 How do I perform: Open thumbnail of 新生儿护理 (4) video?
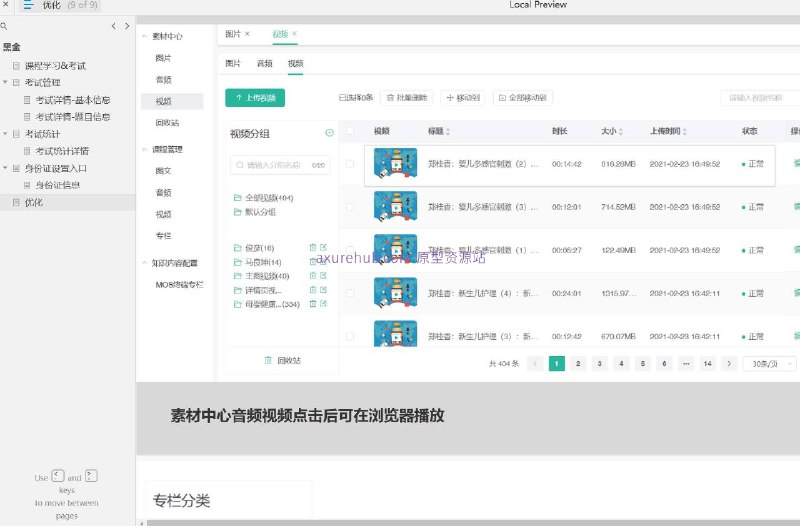pyautogui.click(x=395, y=293)
